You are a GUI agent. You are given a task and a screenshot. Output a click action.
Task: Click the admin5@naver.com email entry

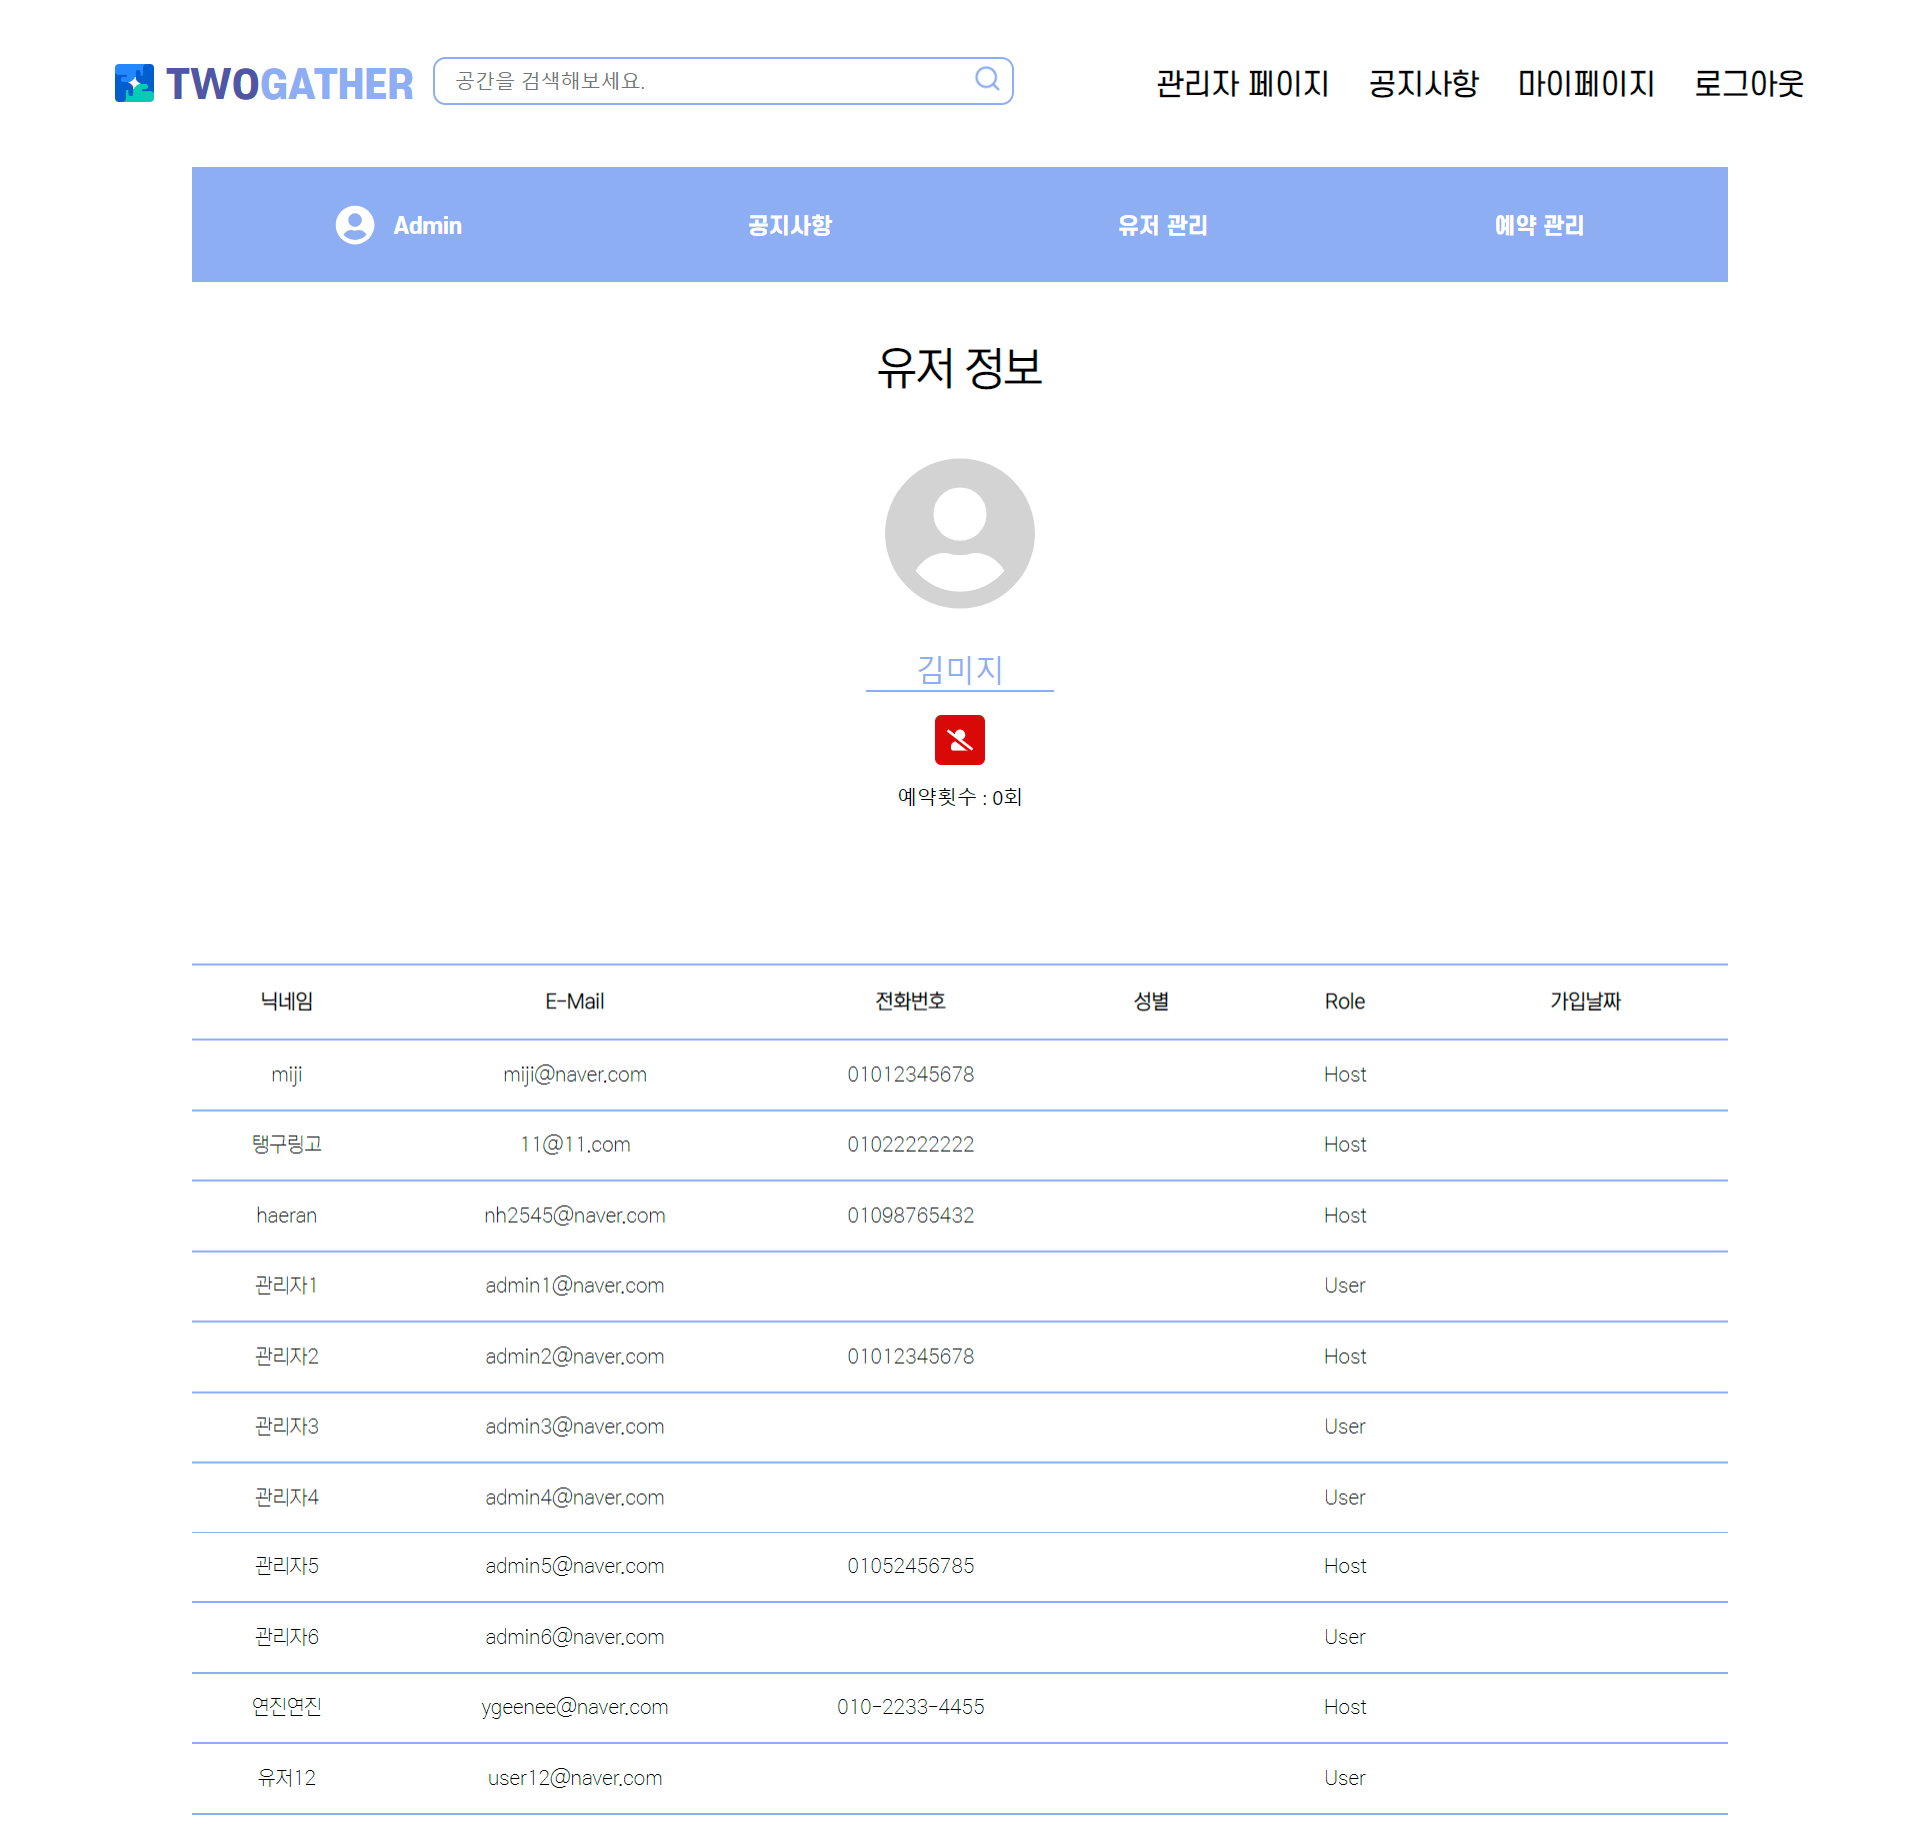coord(574,1566)
